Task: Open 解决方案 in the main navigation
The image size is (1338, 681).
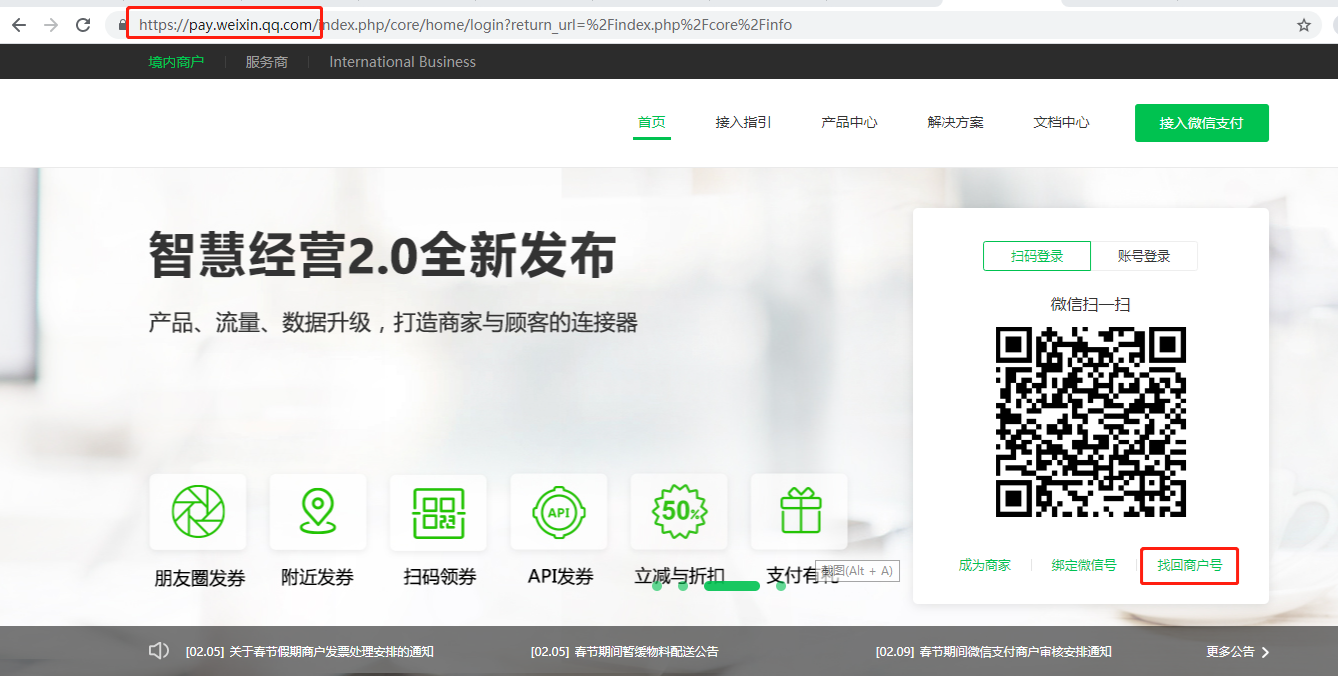Action: [955, 122]
